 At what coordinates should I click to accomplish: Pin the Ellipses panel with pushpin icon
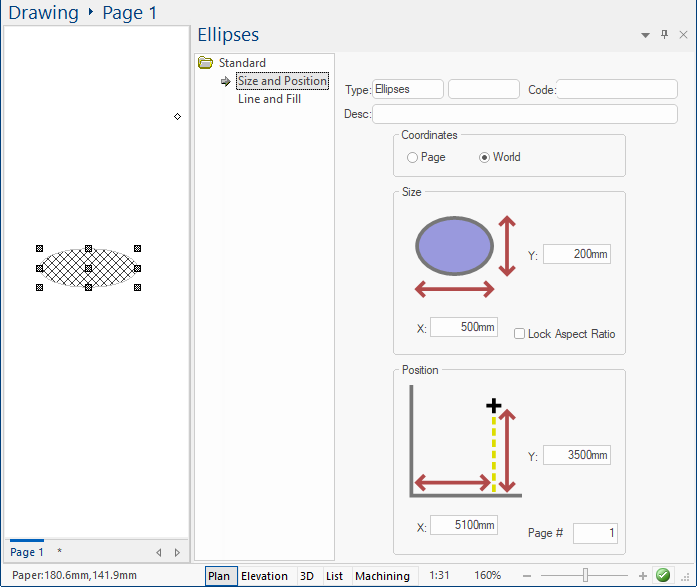(664, 35)
